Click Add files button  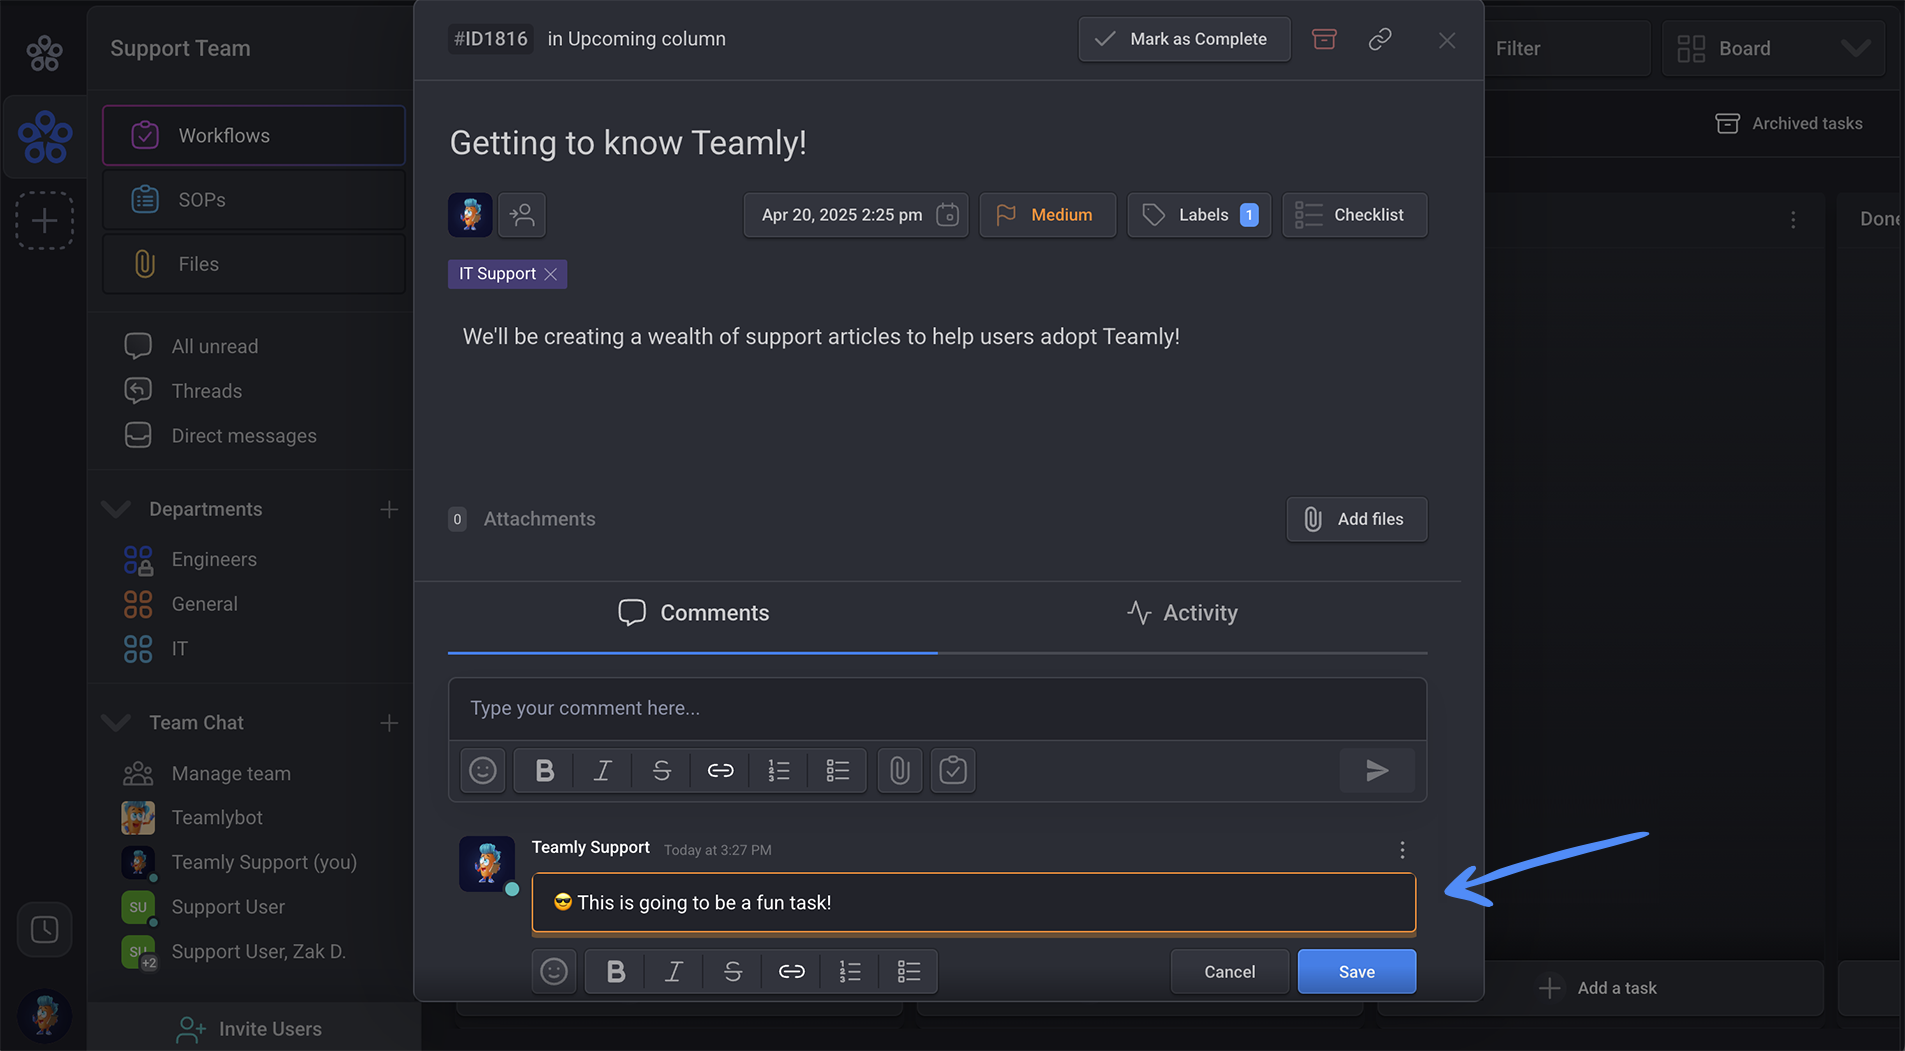(1357, 519)
